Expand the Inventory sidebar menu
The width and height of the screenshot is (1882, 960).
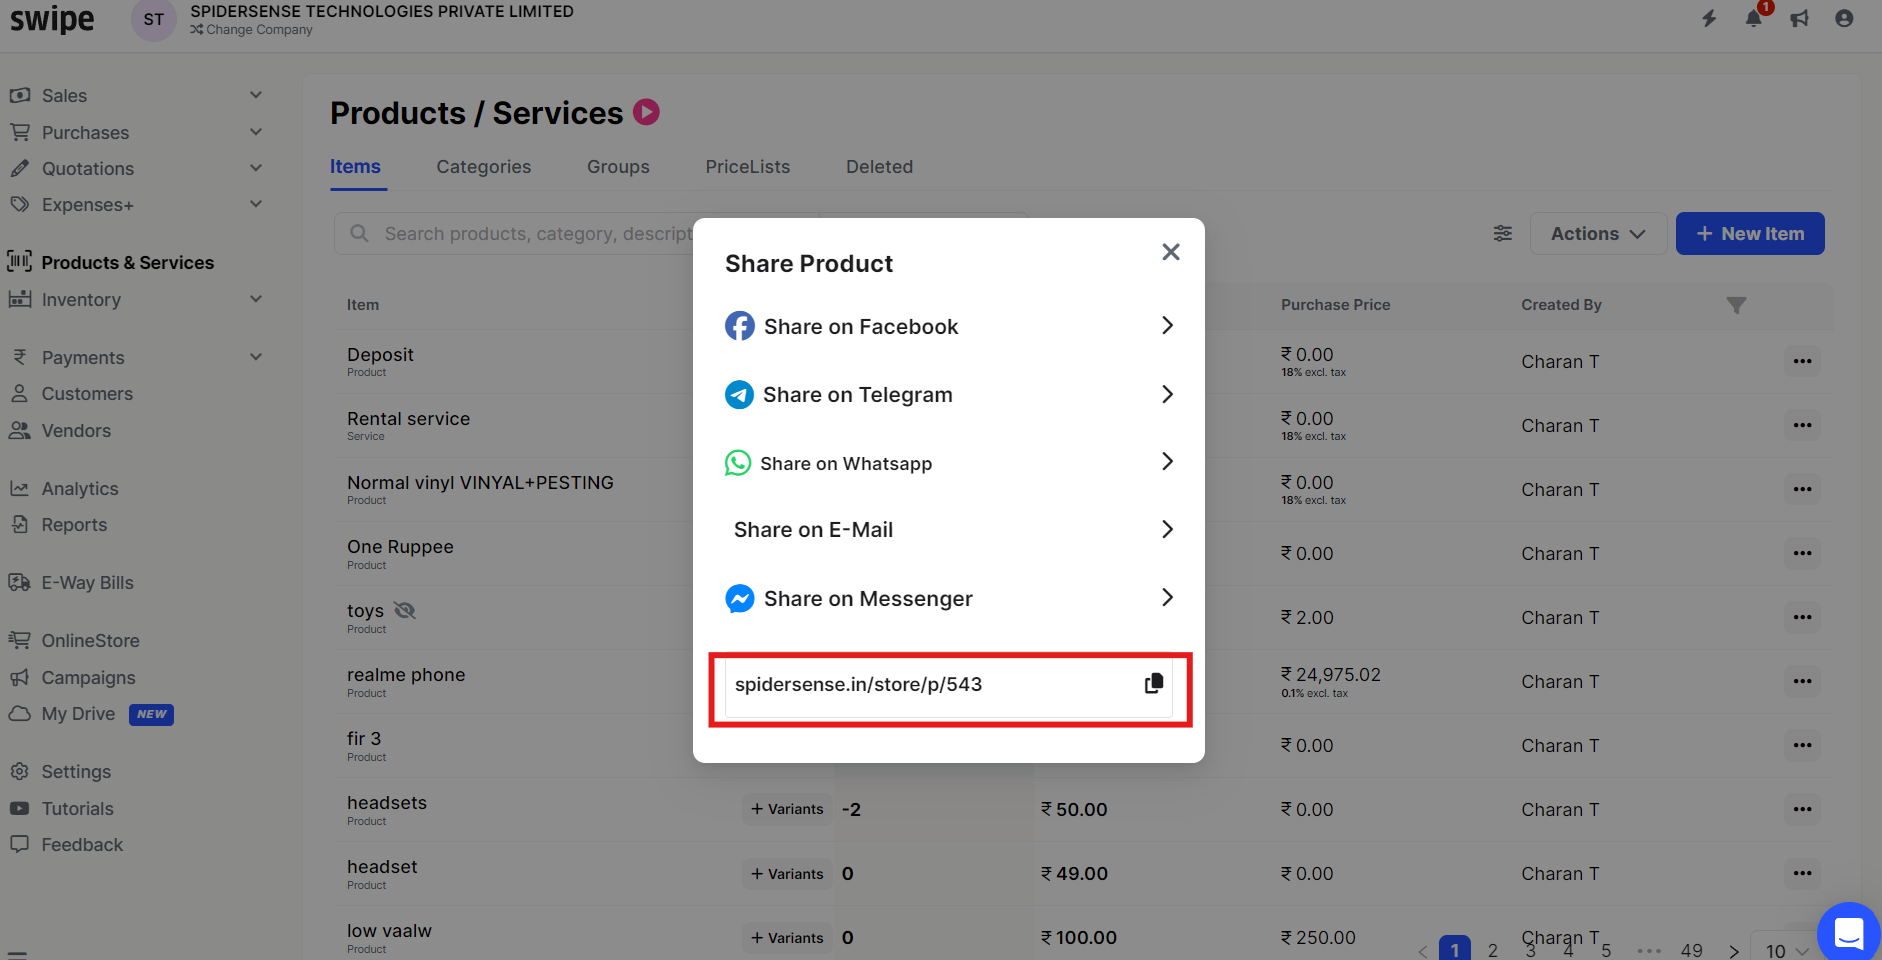pos(135,299)
